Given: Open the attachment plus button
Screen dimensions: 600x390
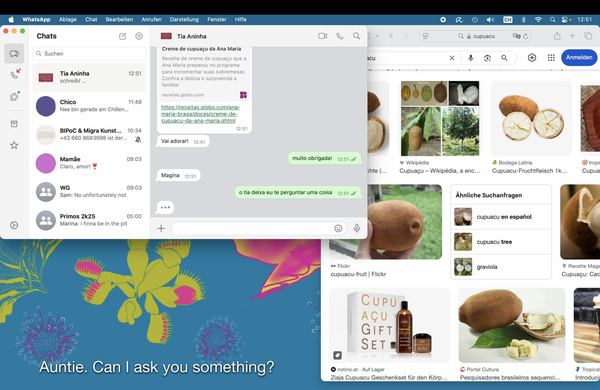Looking at the screenshot, I should tap(161, 228).
